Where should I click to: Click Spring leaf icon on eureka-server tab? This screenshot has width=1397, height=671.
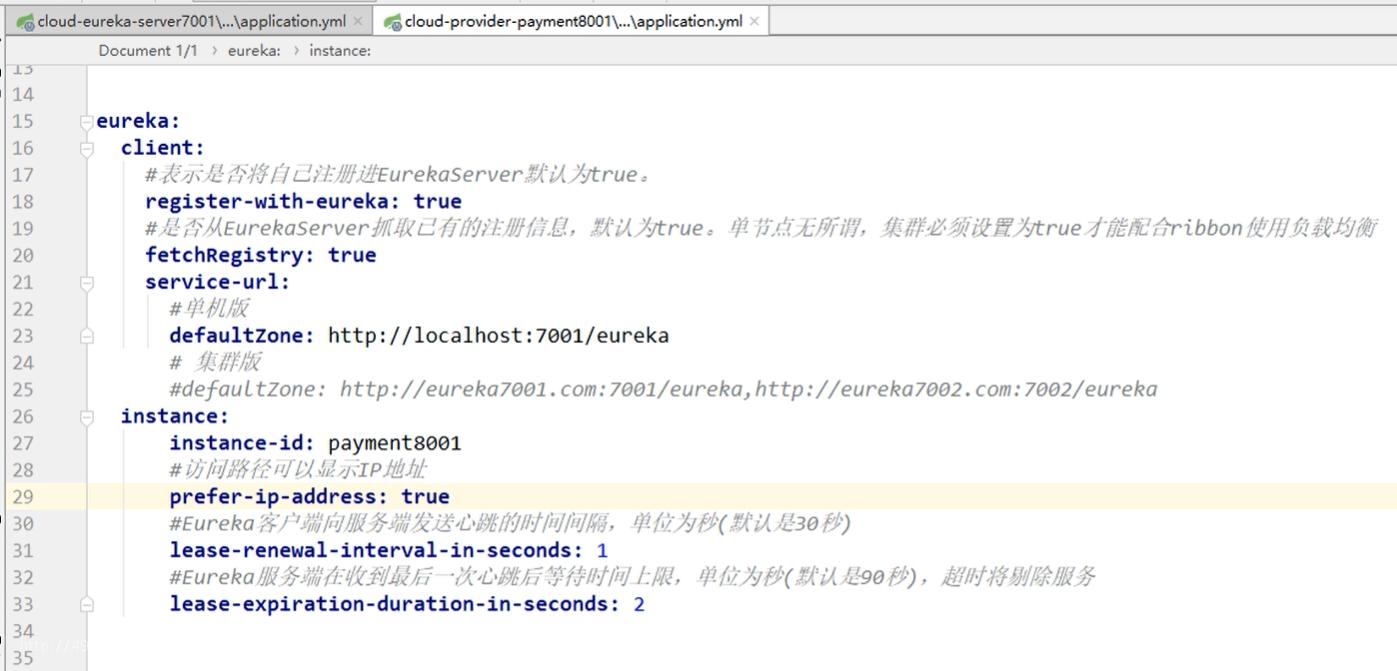click(25, 22)
